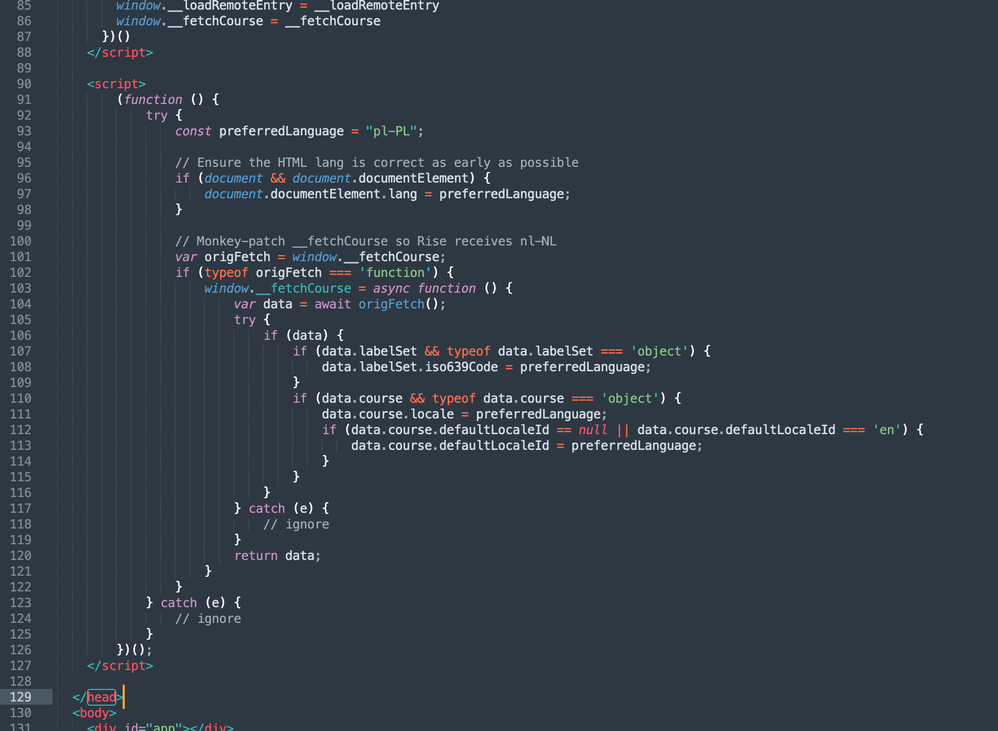This screenshot has width=998, height=731.
Task: Click the div id="app" element on line 131
Action: [x=160, y=727]
